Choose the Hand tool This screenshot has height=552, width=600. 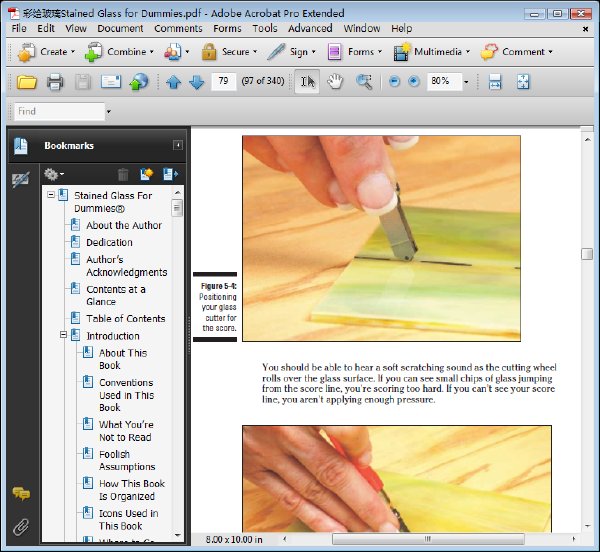point(335,81)
